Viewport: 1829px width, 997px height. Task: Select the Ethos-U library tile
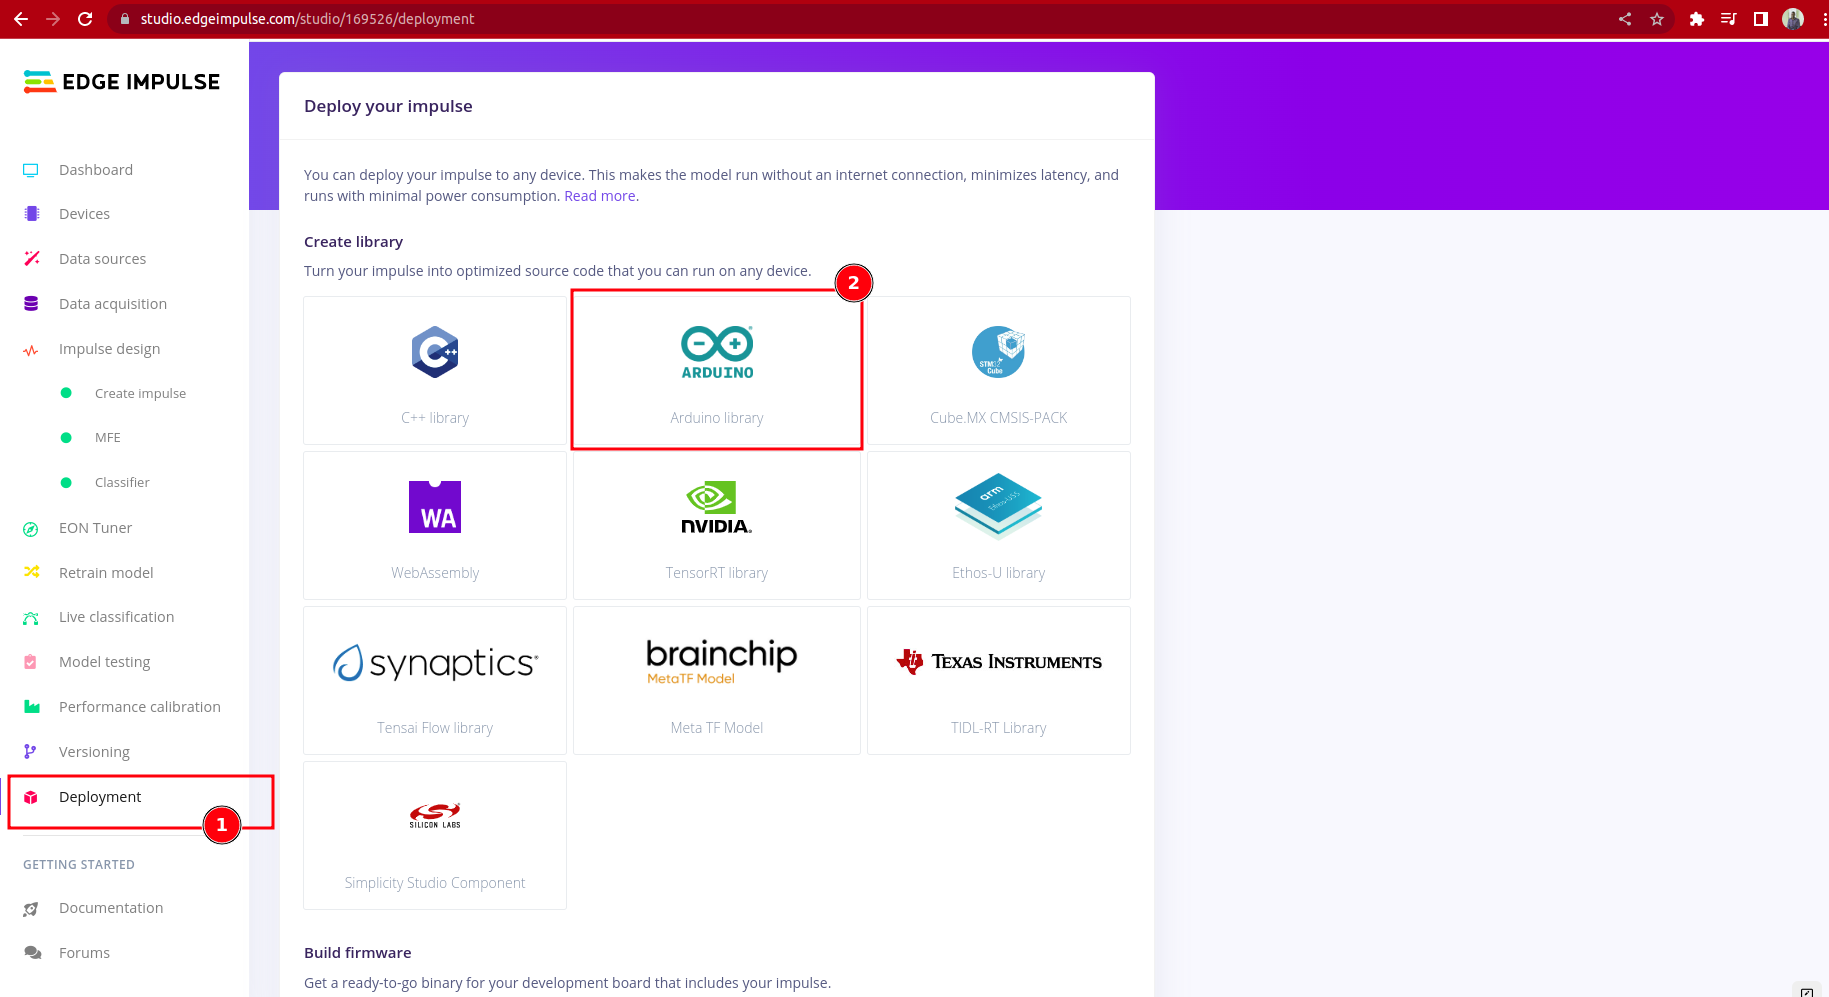[x=998, y=525]
